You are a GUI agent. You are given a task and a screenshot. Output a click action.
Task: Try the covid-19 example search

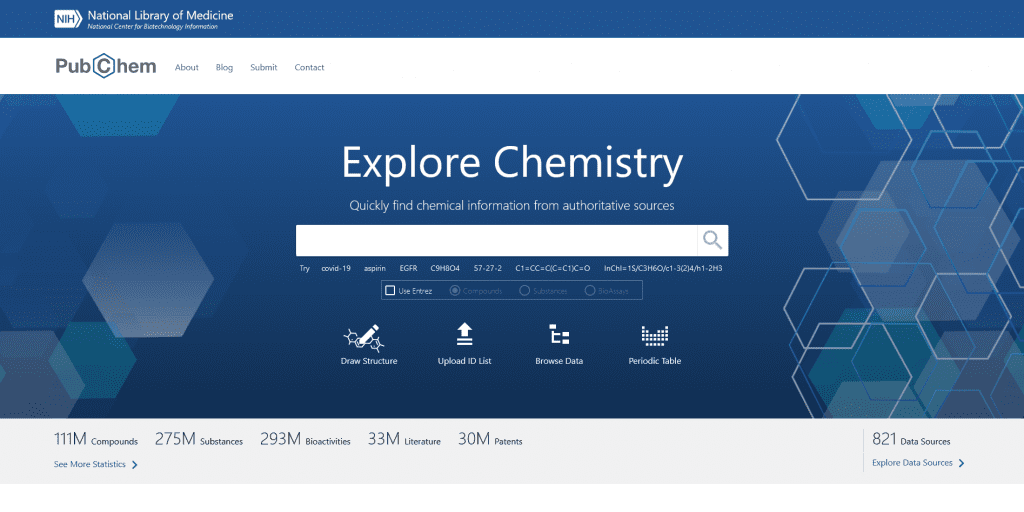point(336,268)
